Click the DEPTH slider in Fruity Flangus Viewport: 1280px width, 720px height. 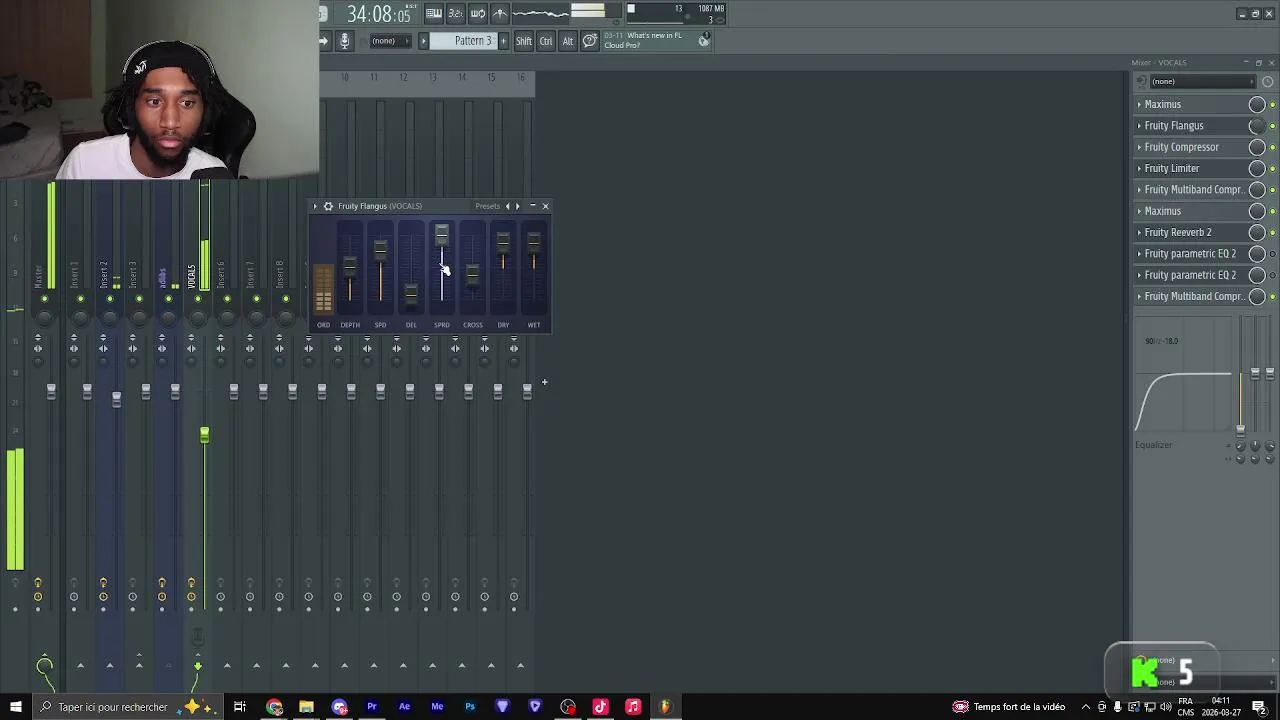[x=349, y=265]
